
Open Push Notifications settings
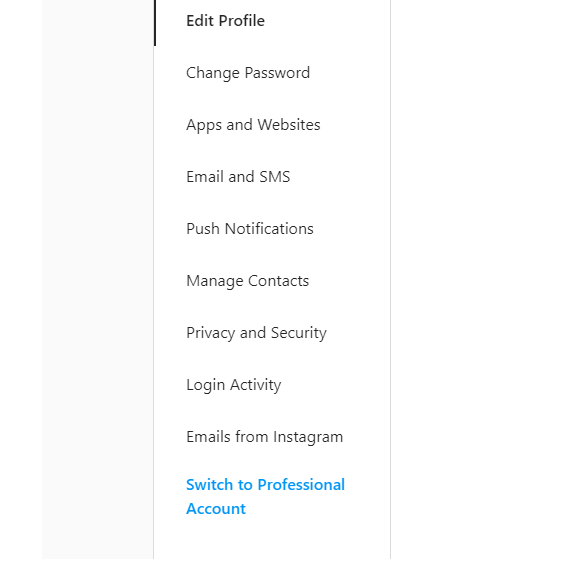272,229
